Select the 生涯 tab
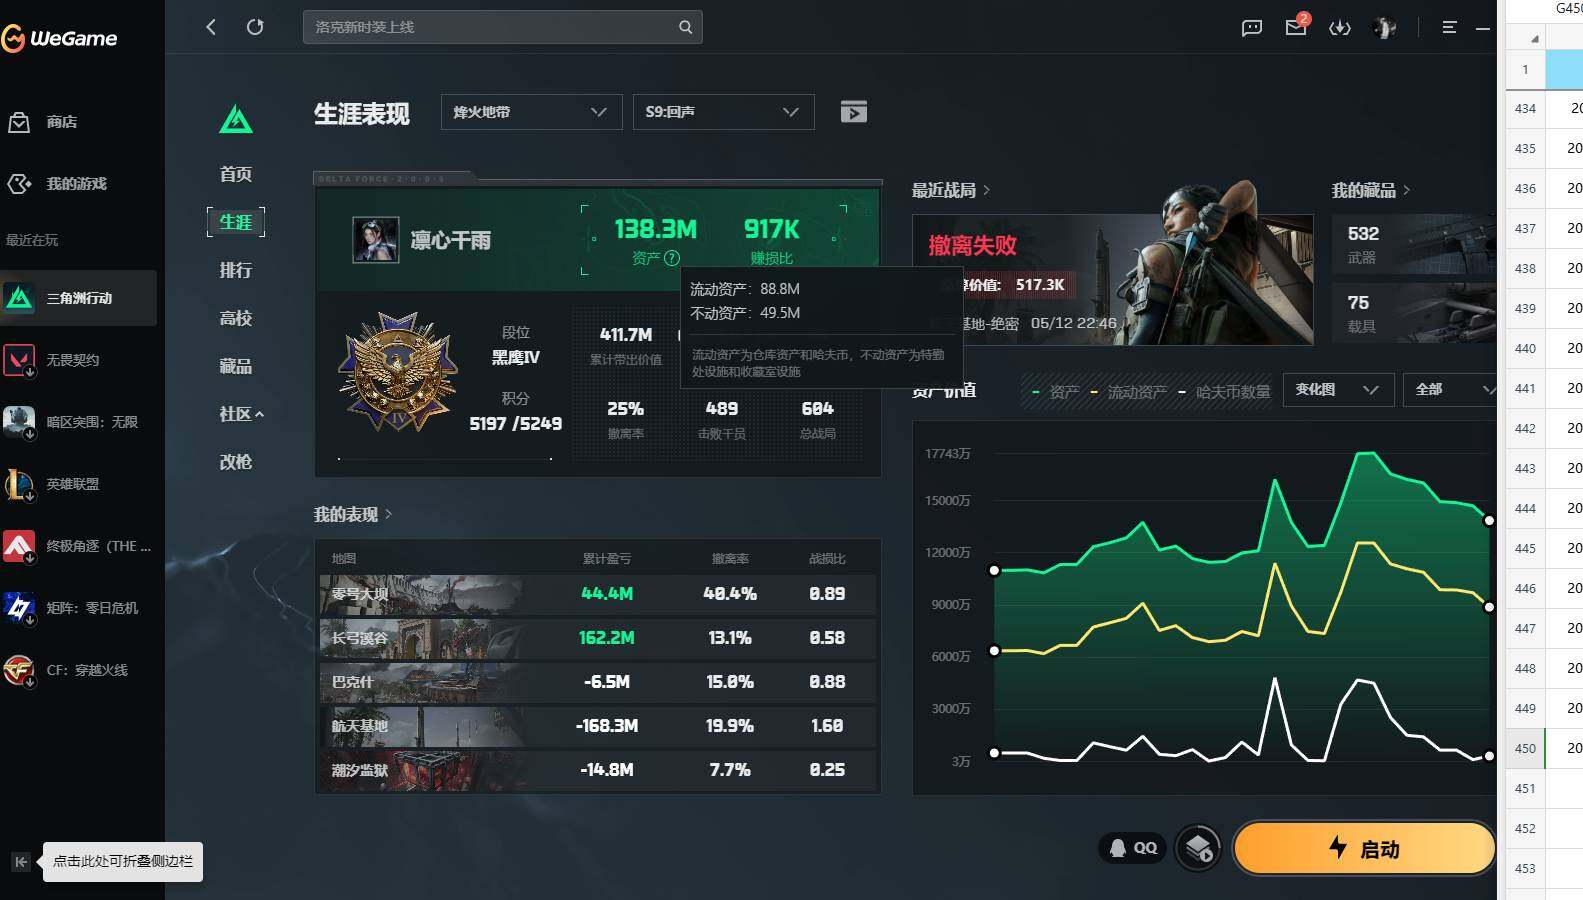Screen dimensions: 1583x900 click(x=236, y=222)
